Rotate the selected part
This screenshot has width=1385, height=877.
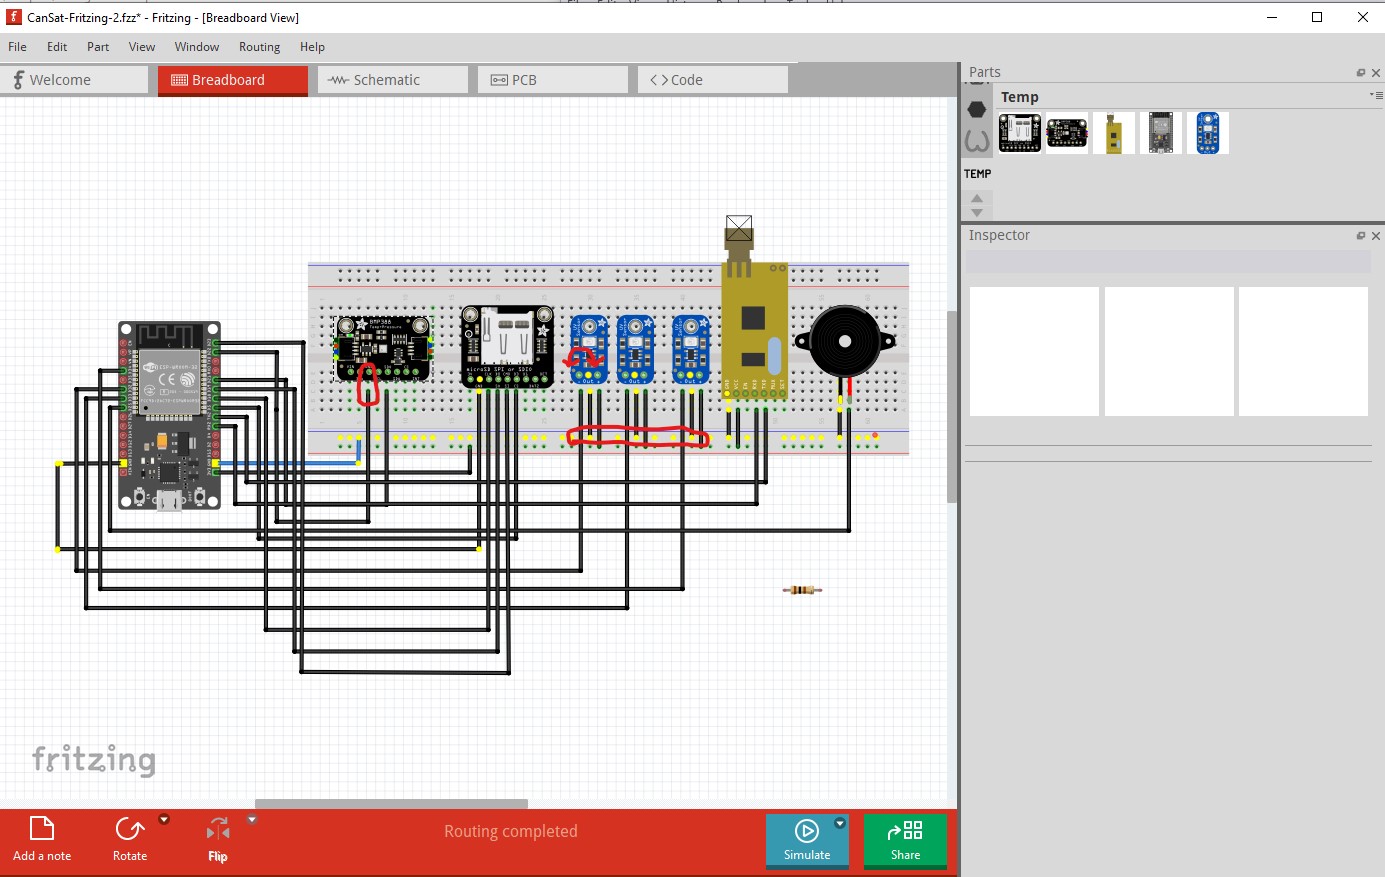click(x=130, y=838)
